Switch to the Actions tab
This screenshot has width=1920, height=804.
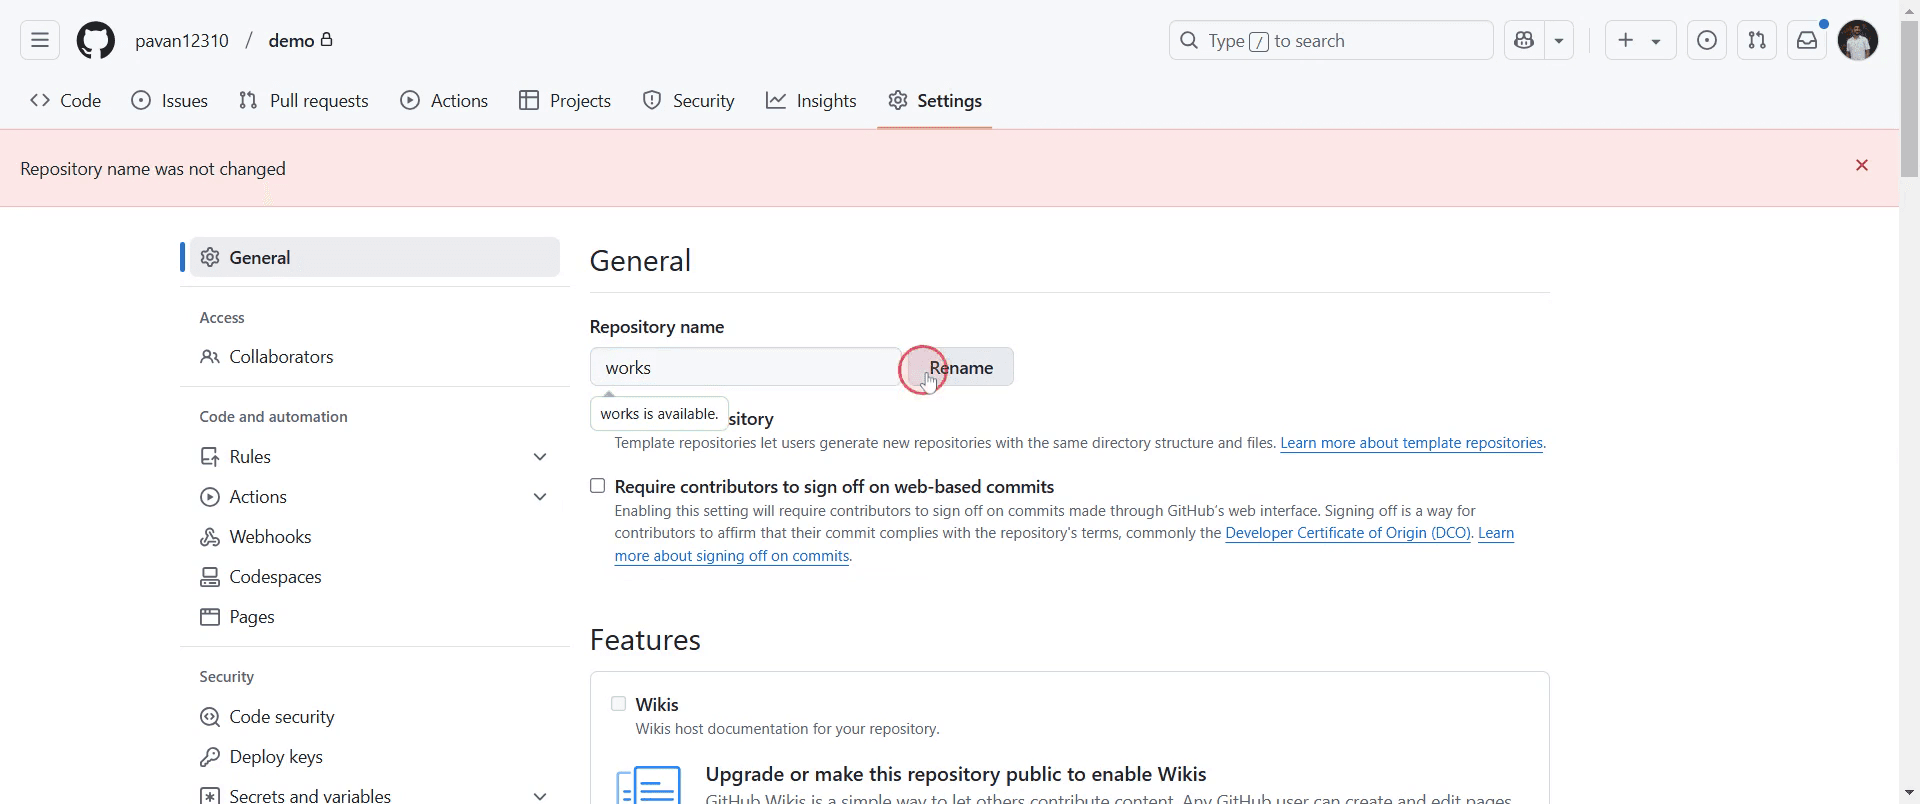[444, 101]
